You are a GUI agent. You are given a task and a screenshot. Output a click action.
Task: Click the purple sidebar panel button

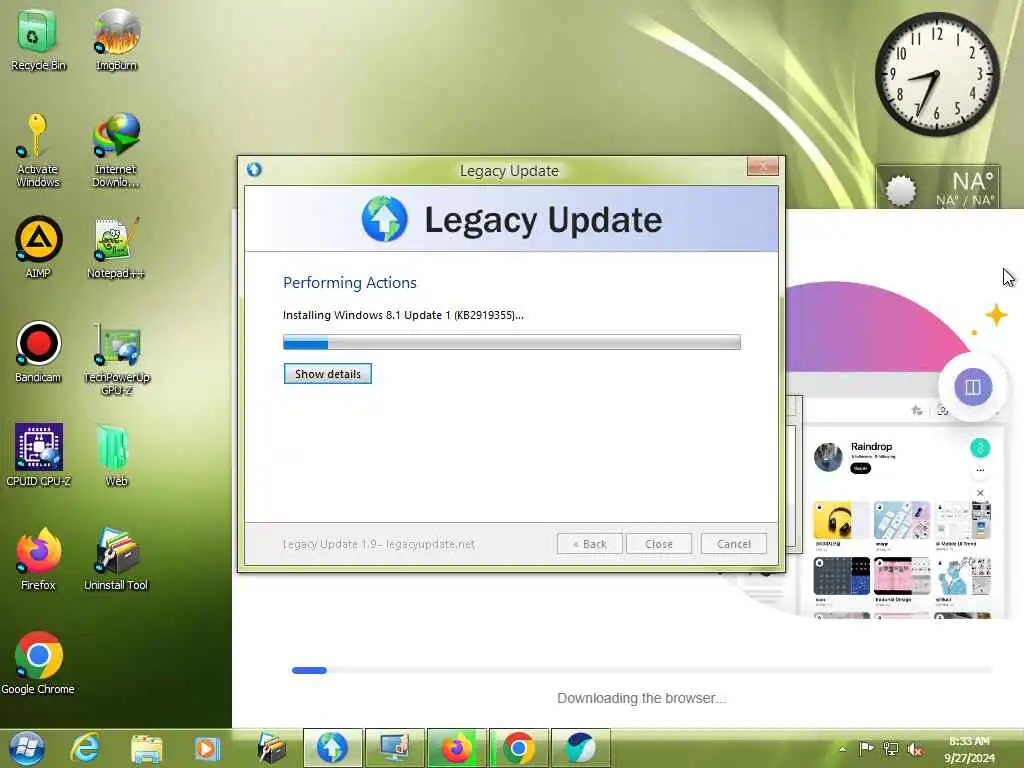point(973,387)
